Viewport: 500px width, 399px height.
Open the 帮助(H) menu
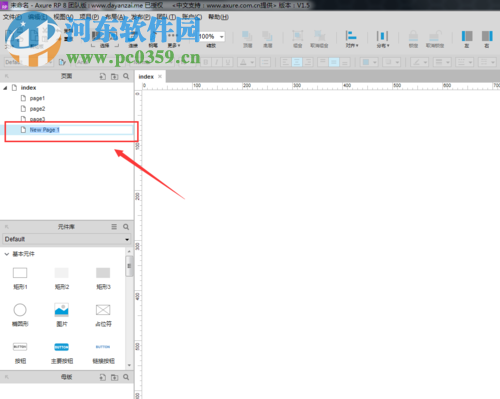218,17
